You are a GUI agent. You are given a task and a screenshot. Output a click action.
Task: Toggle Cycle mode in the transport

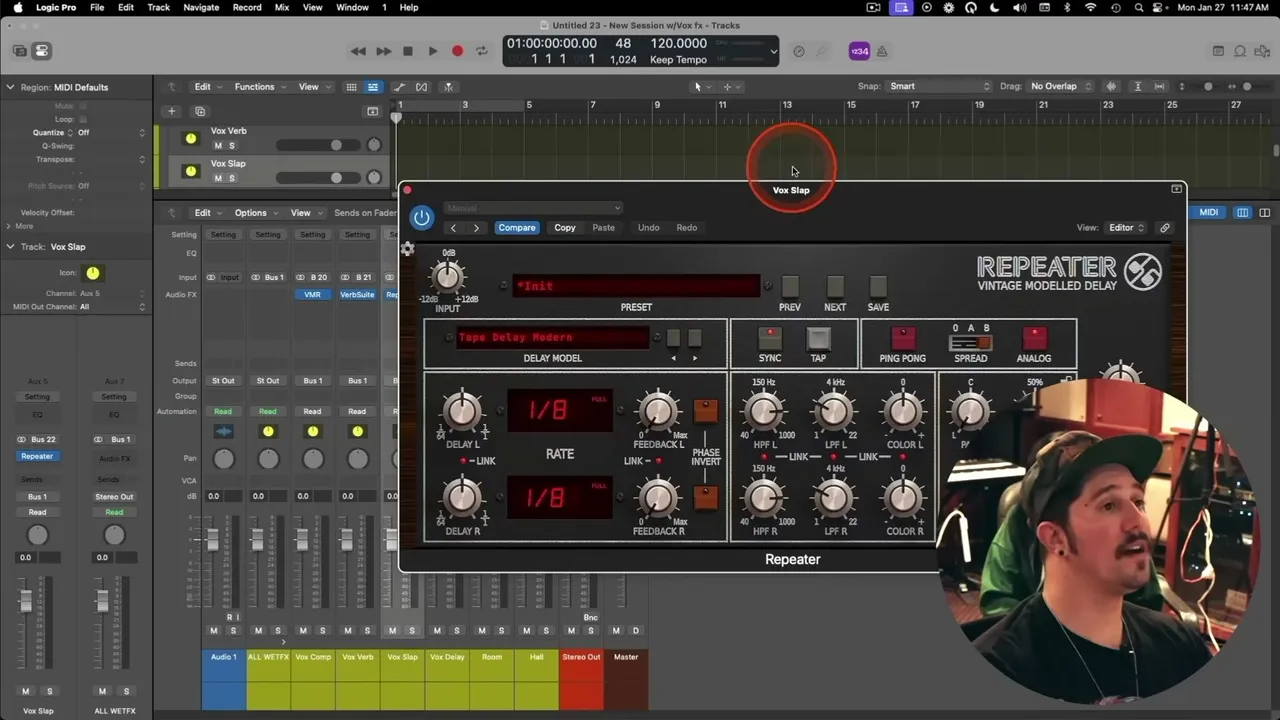[482, 51]
